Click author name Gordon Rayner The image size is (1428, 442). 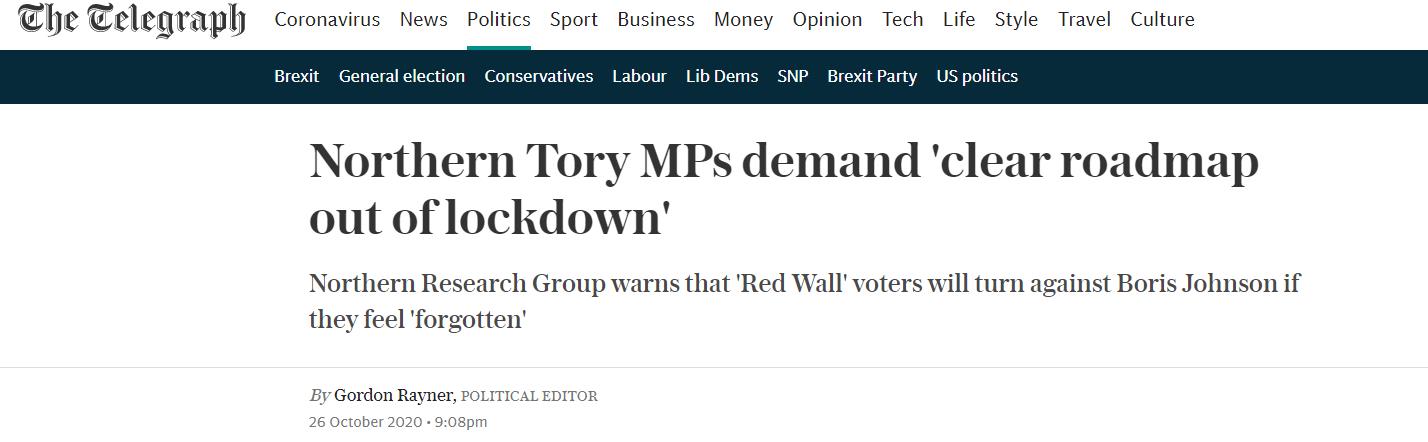click(394, 395)
